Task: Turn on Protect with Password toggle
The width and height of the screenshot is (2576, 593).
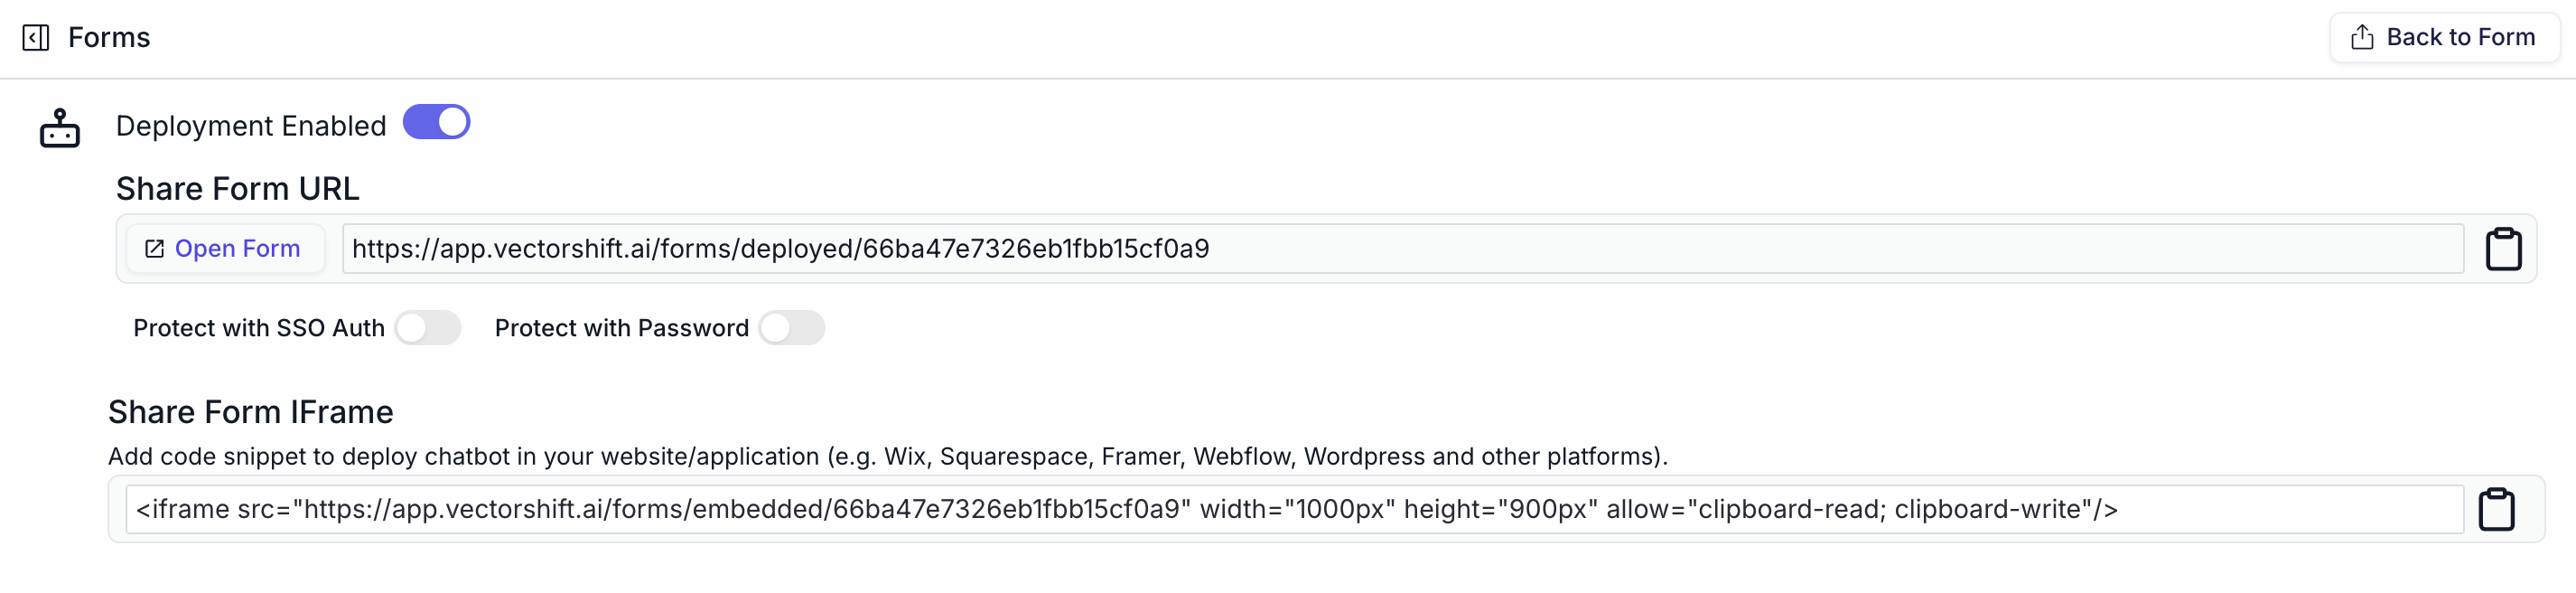Action: pos(791,328)
